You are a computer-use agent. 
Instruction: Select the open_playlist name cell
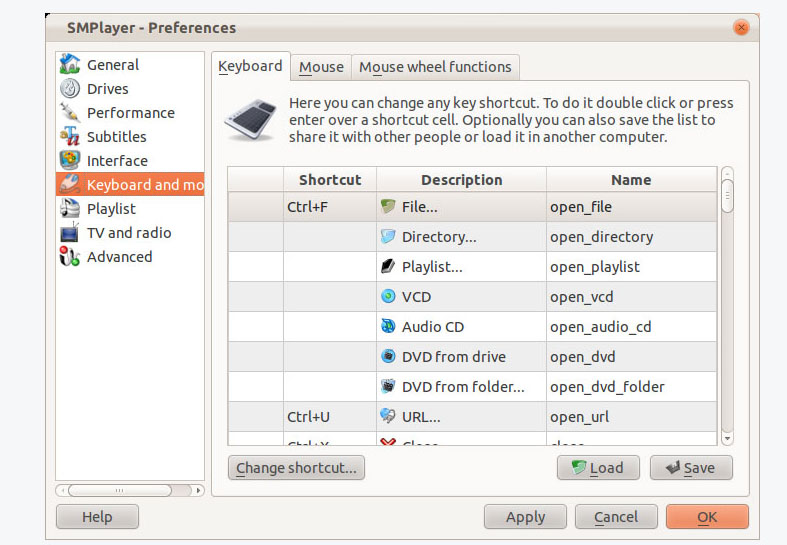pyautogui.click(x=631, y=266)
